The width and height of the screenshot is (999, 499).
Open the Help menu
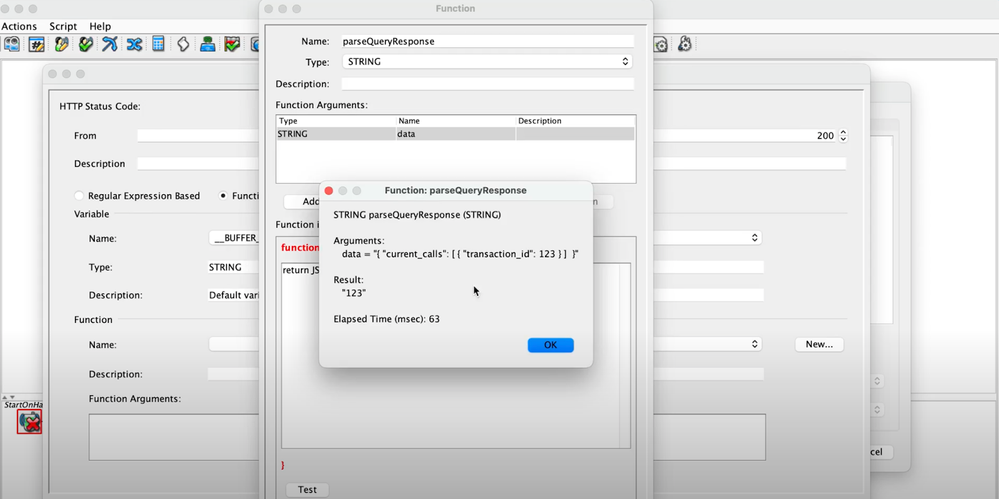[100, 26]
